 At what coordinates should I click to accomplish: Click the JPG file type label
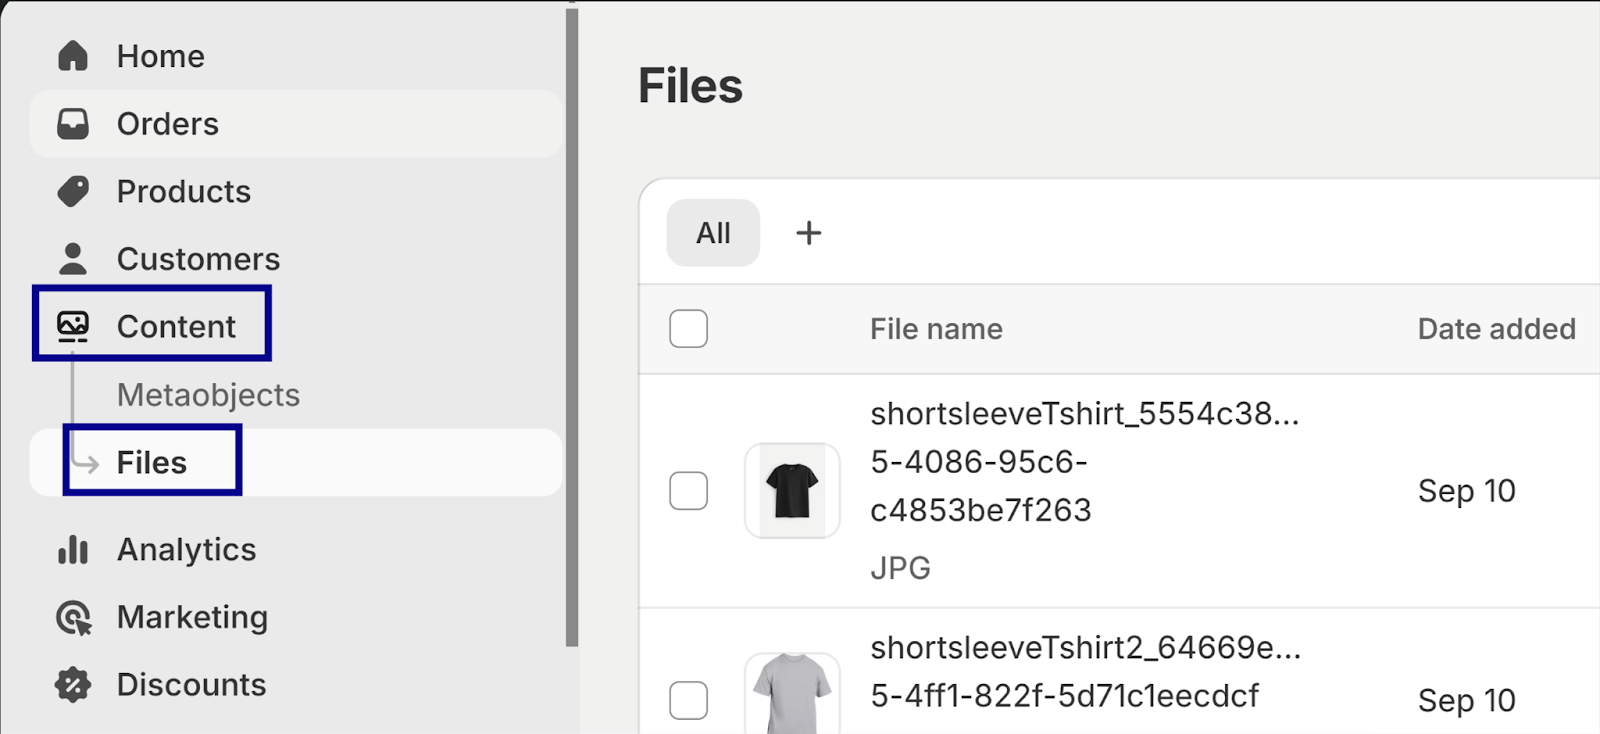pyautogui.click(x=900, y=568)
